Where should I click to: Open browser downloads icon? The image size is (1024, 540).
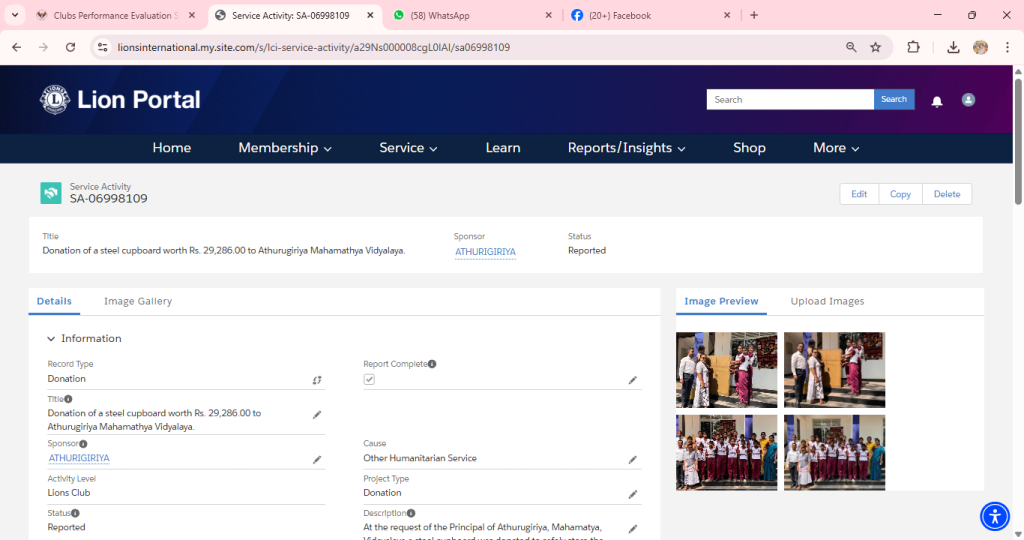point(953,47)
